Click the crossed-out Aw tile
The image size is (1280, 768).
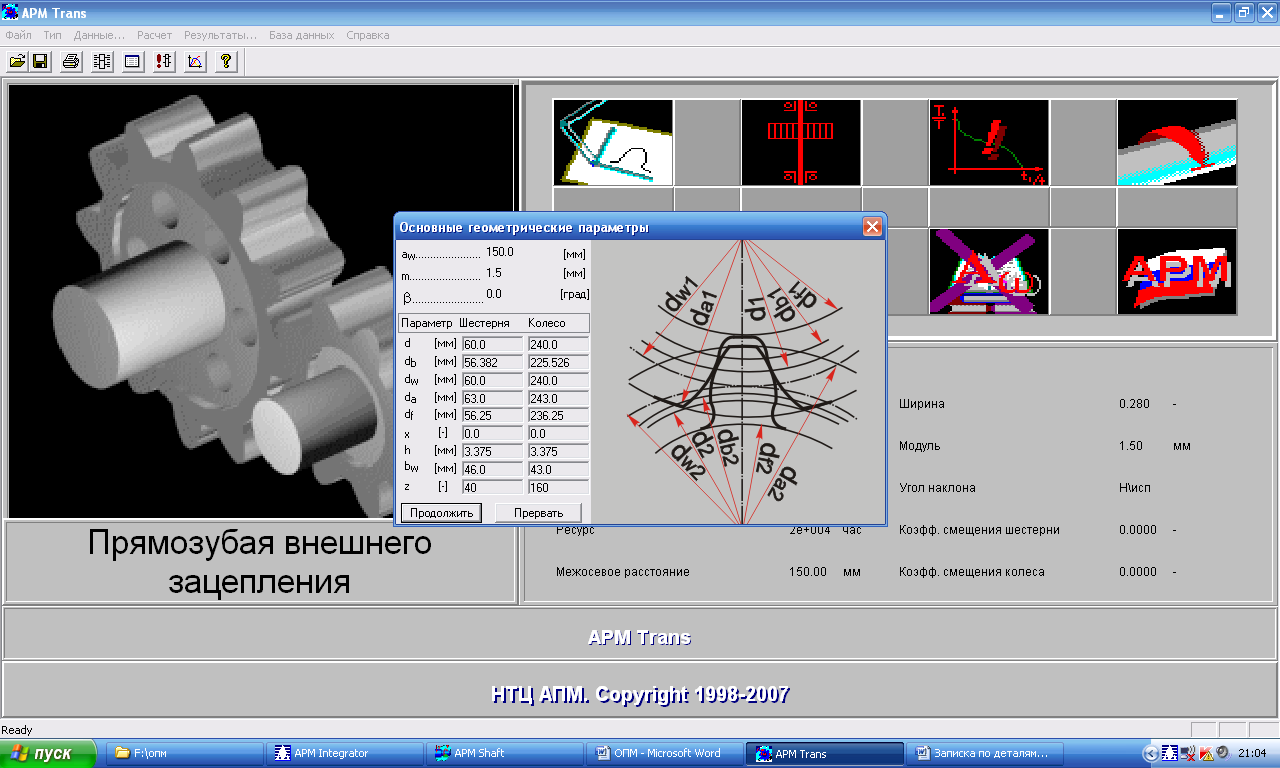(989, 271)
